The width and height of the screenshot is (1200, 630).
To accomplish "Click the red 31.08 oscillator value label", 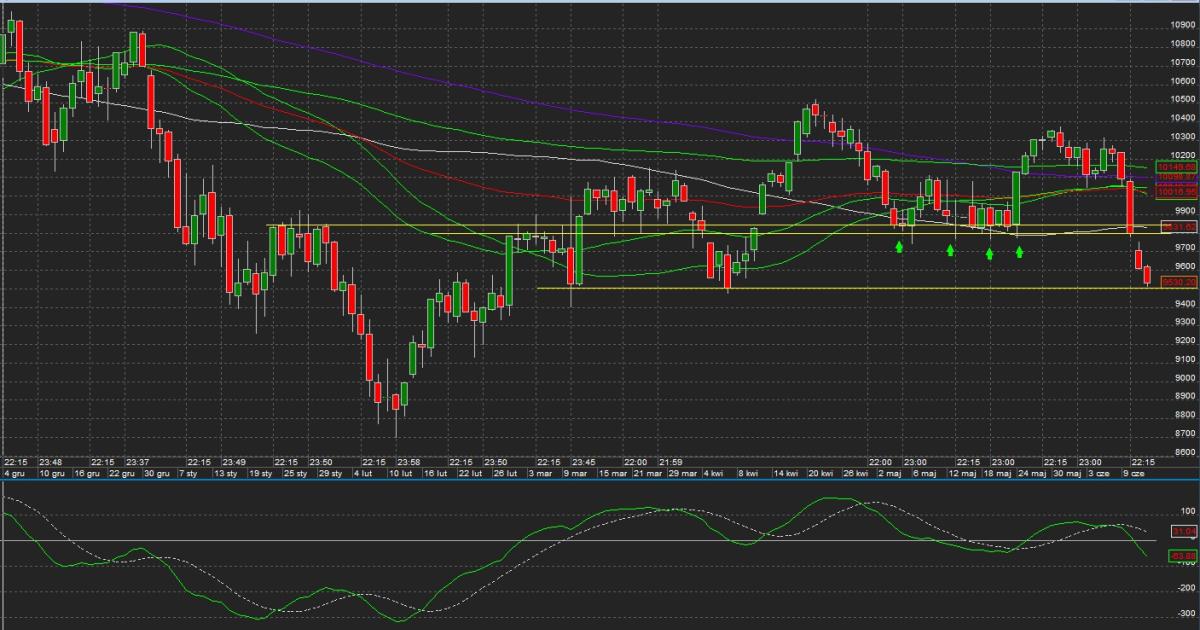I will point(1184,531).
